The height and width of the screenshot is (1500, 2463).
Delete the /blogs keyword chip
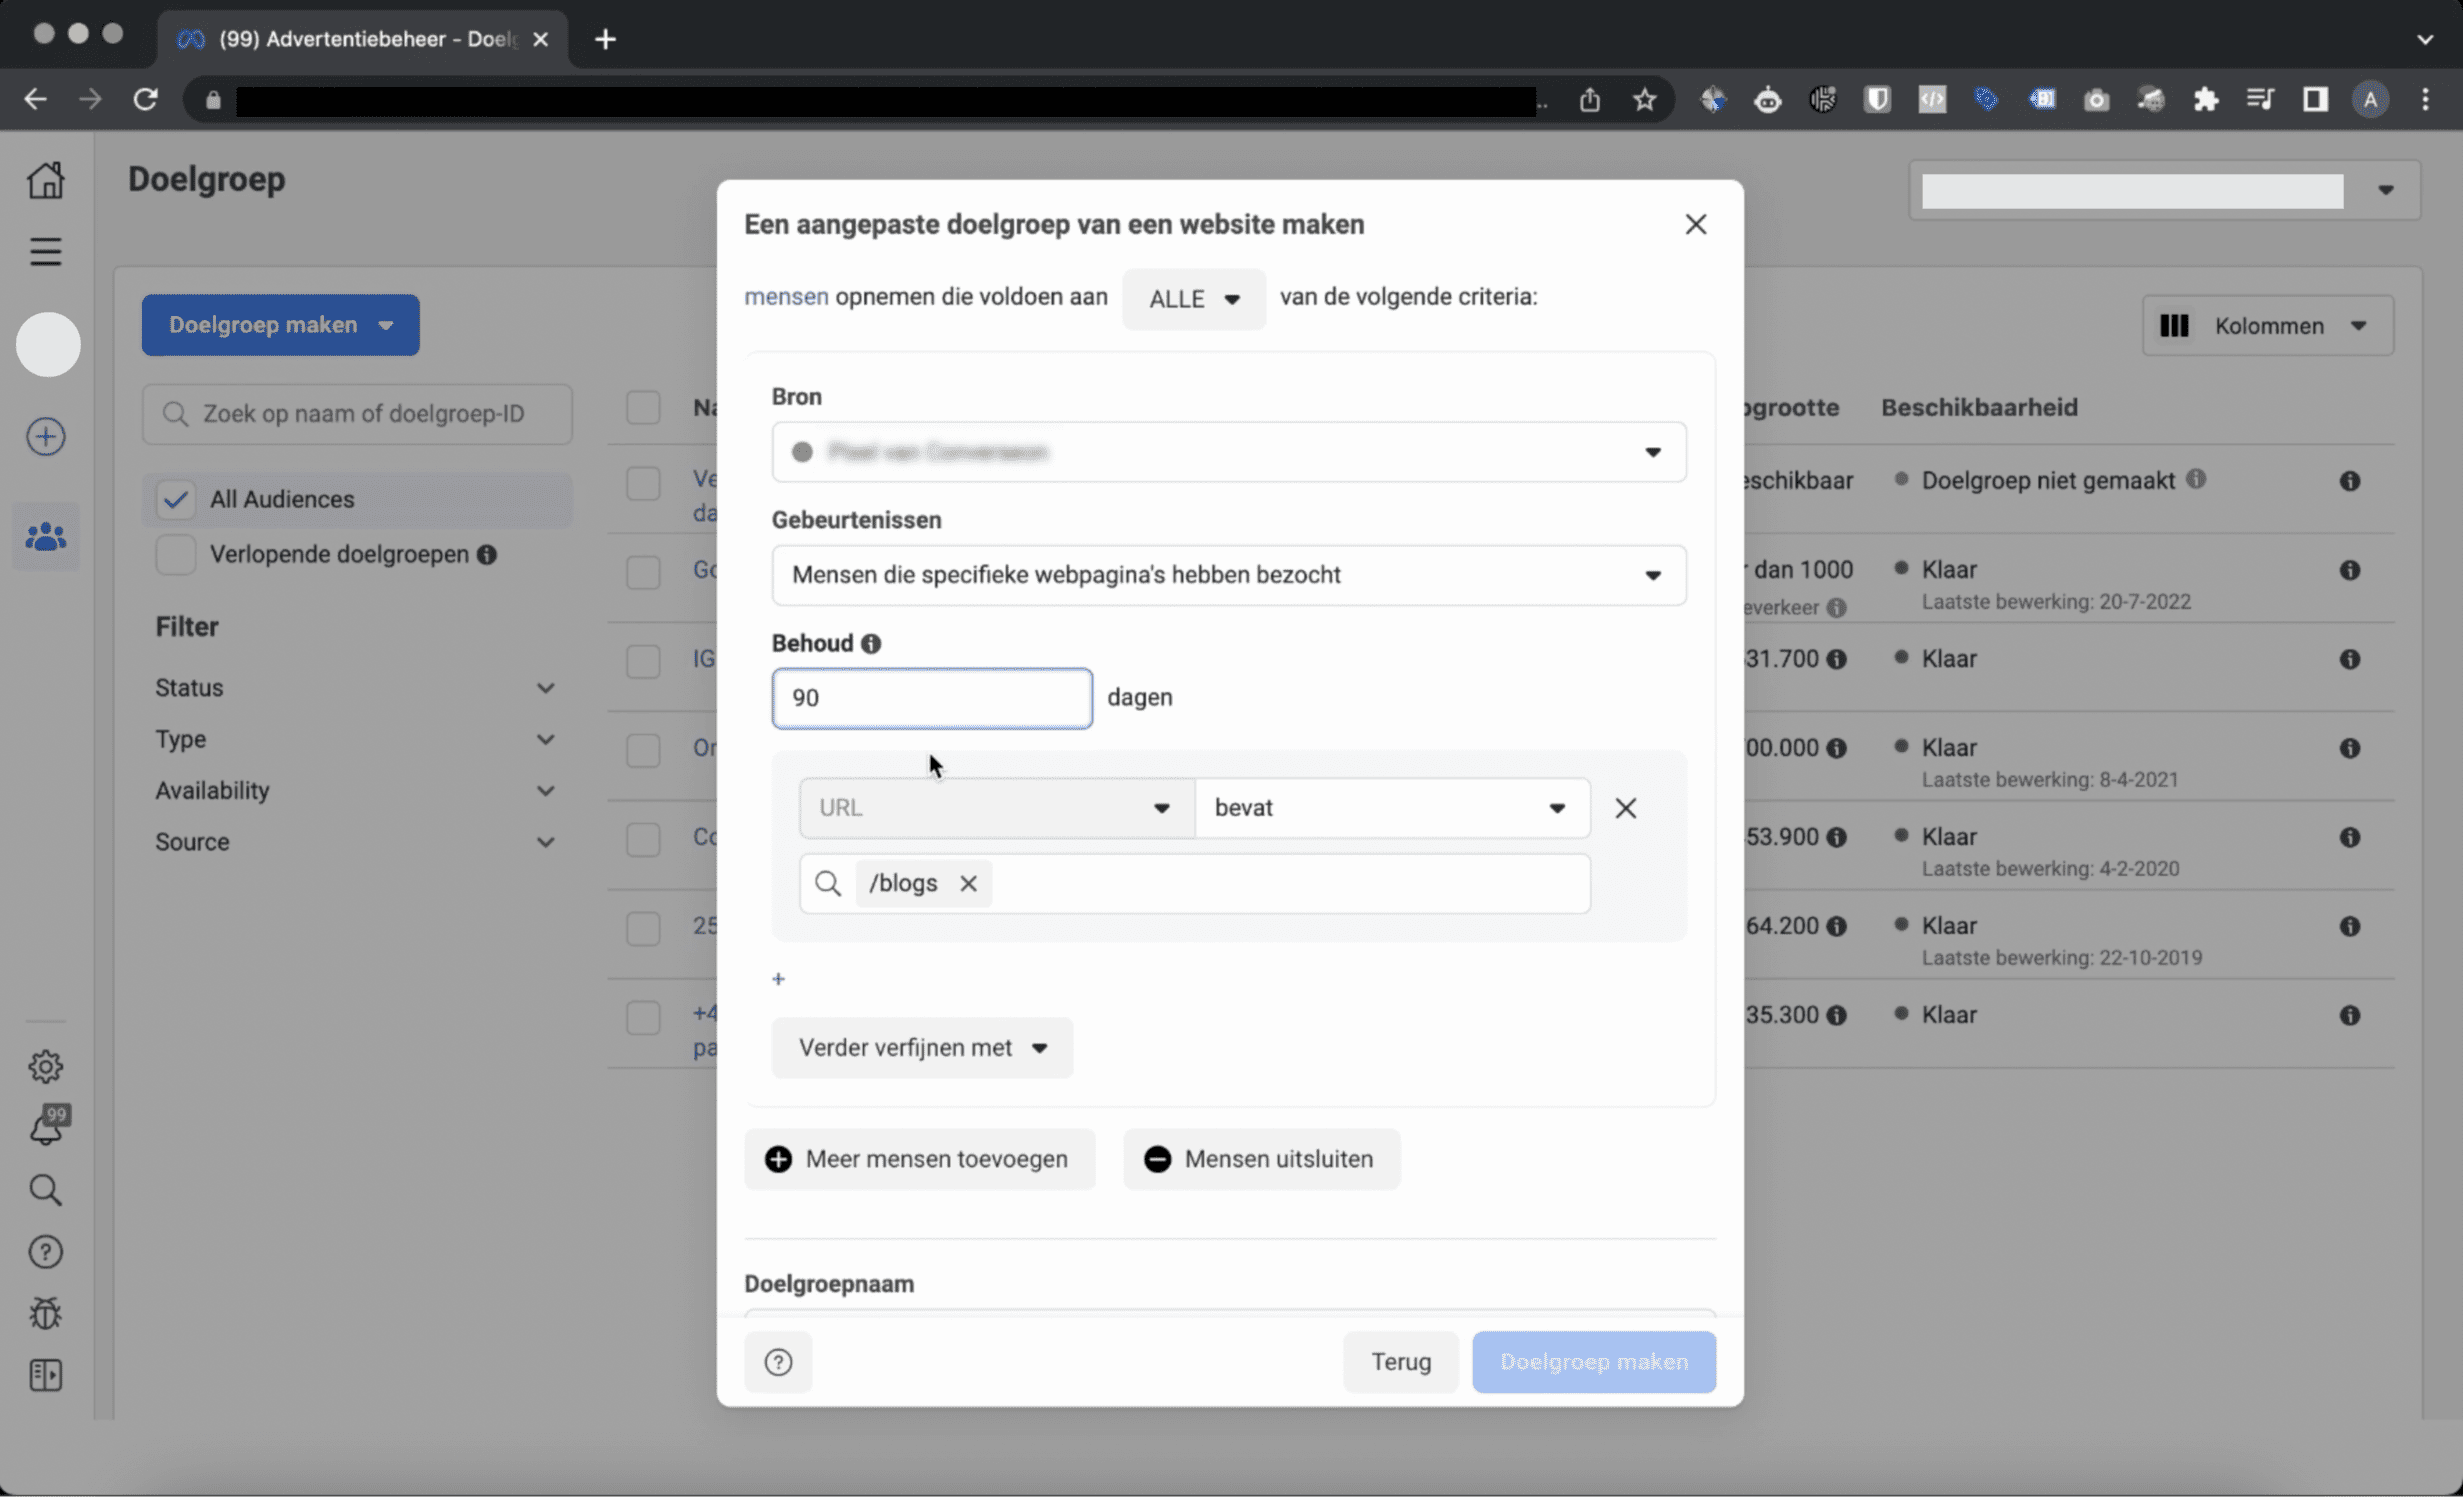pyautogui.click(x=968, y=884)
